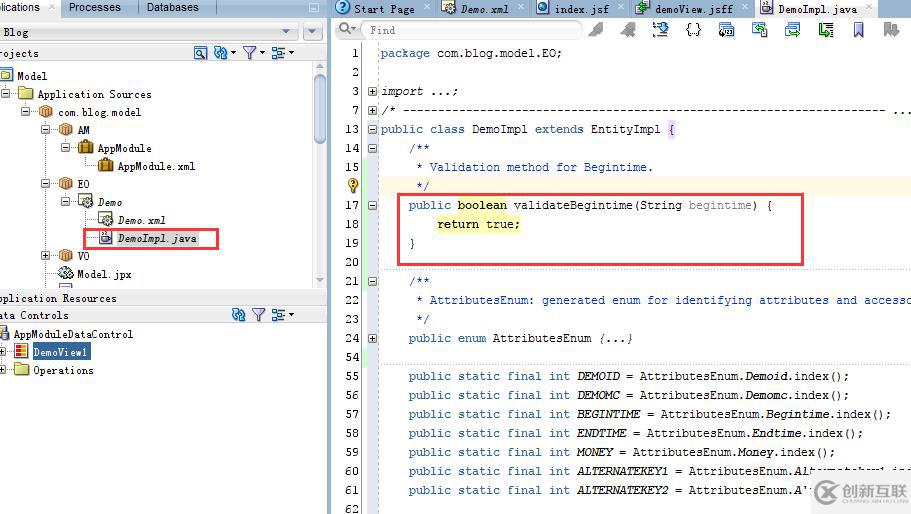
Task: Click the Quick Outline toolbar icon
Action: pyautogui.click(x=661, y=29)
